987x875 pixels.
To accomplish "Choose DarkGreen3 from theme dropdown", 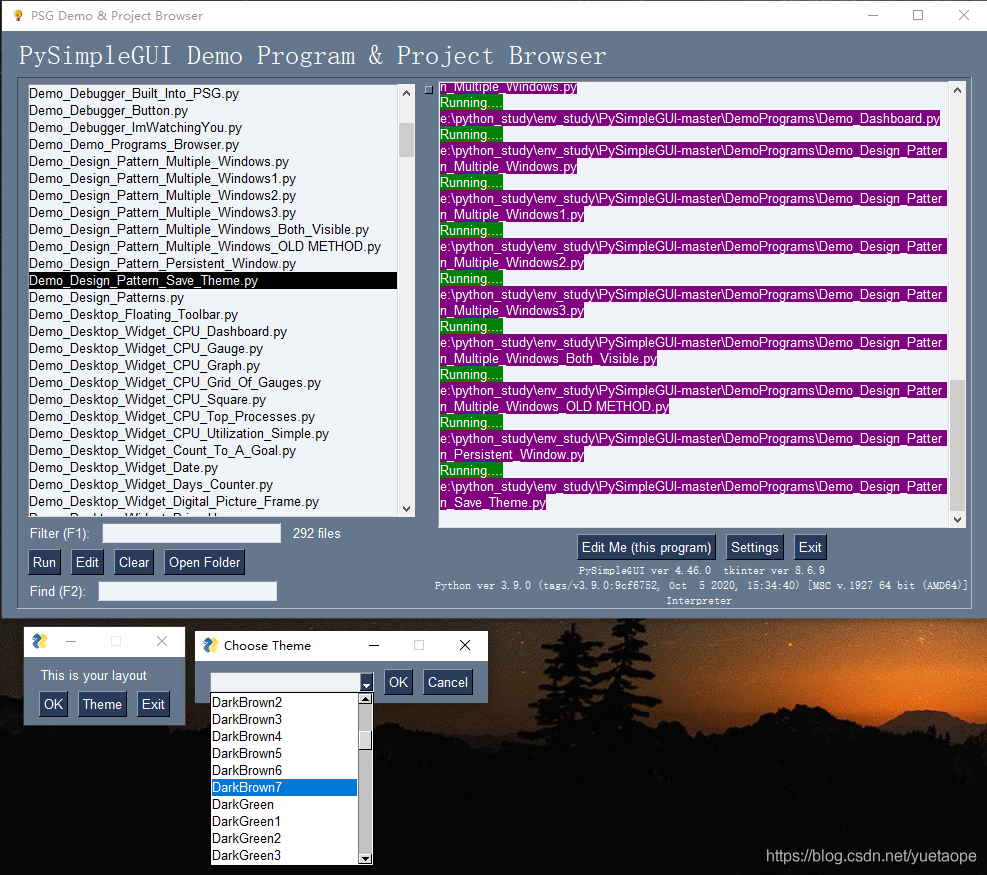I will tap(285, 855).
